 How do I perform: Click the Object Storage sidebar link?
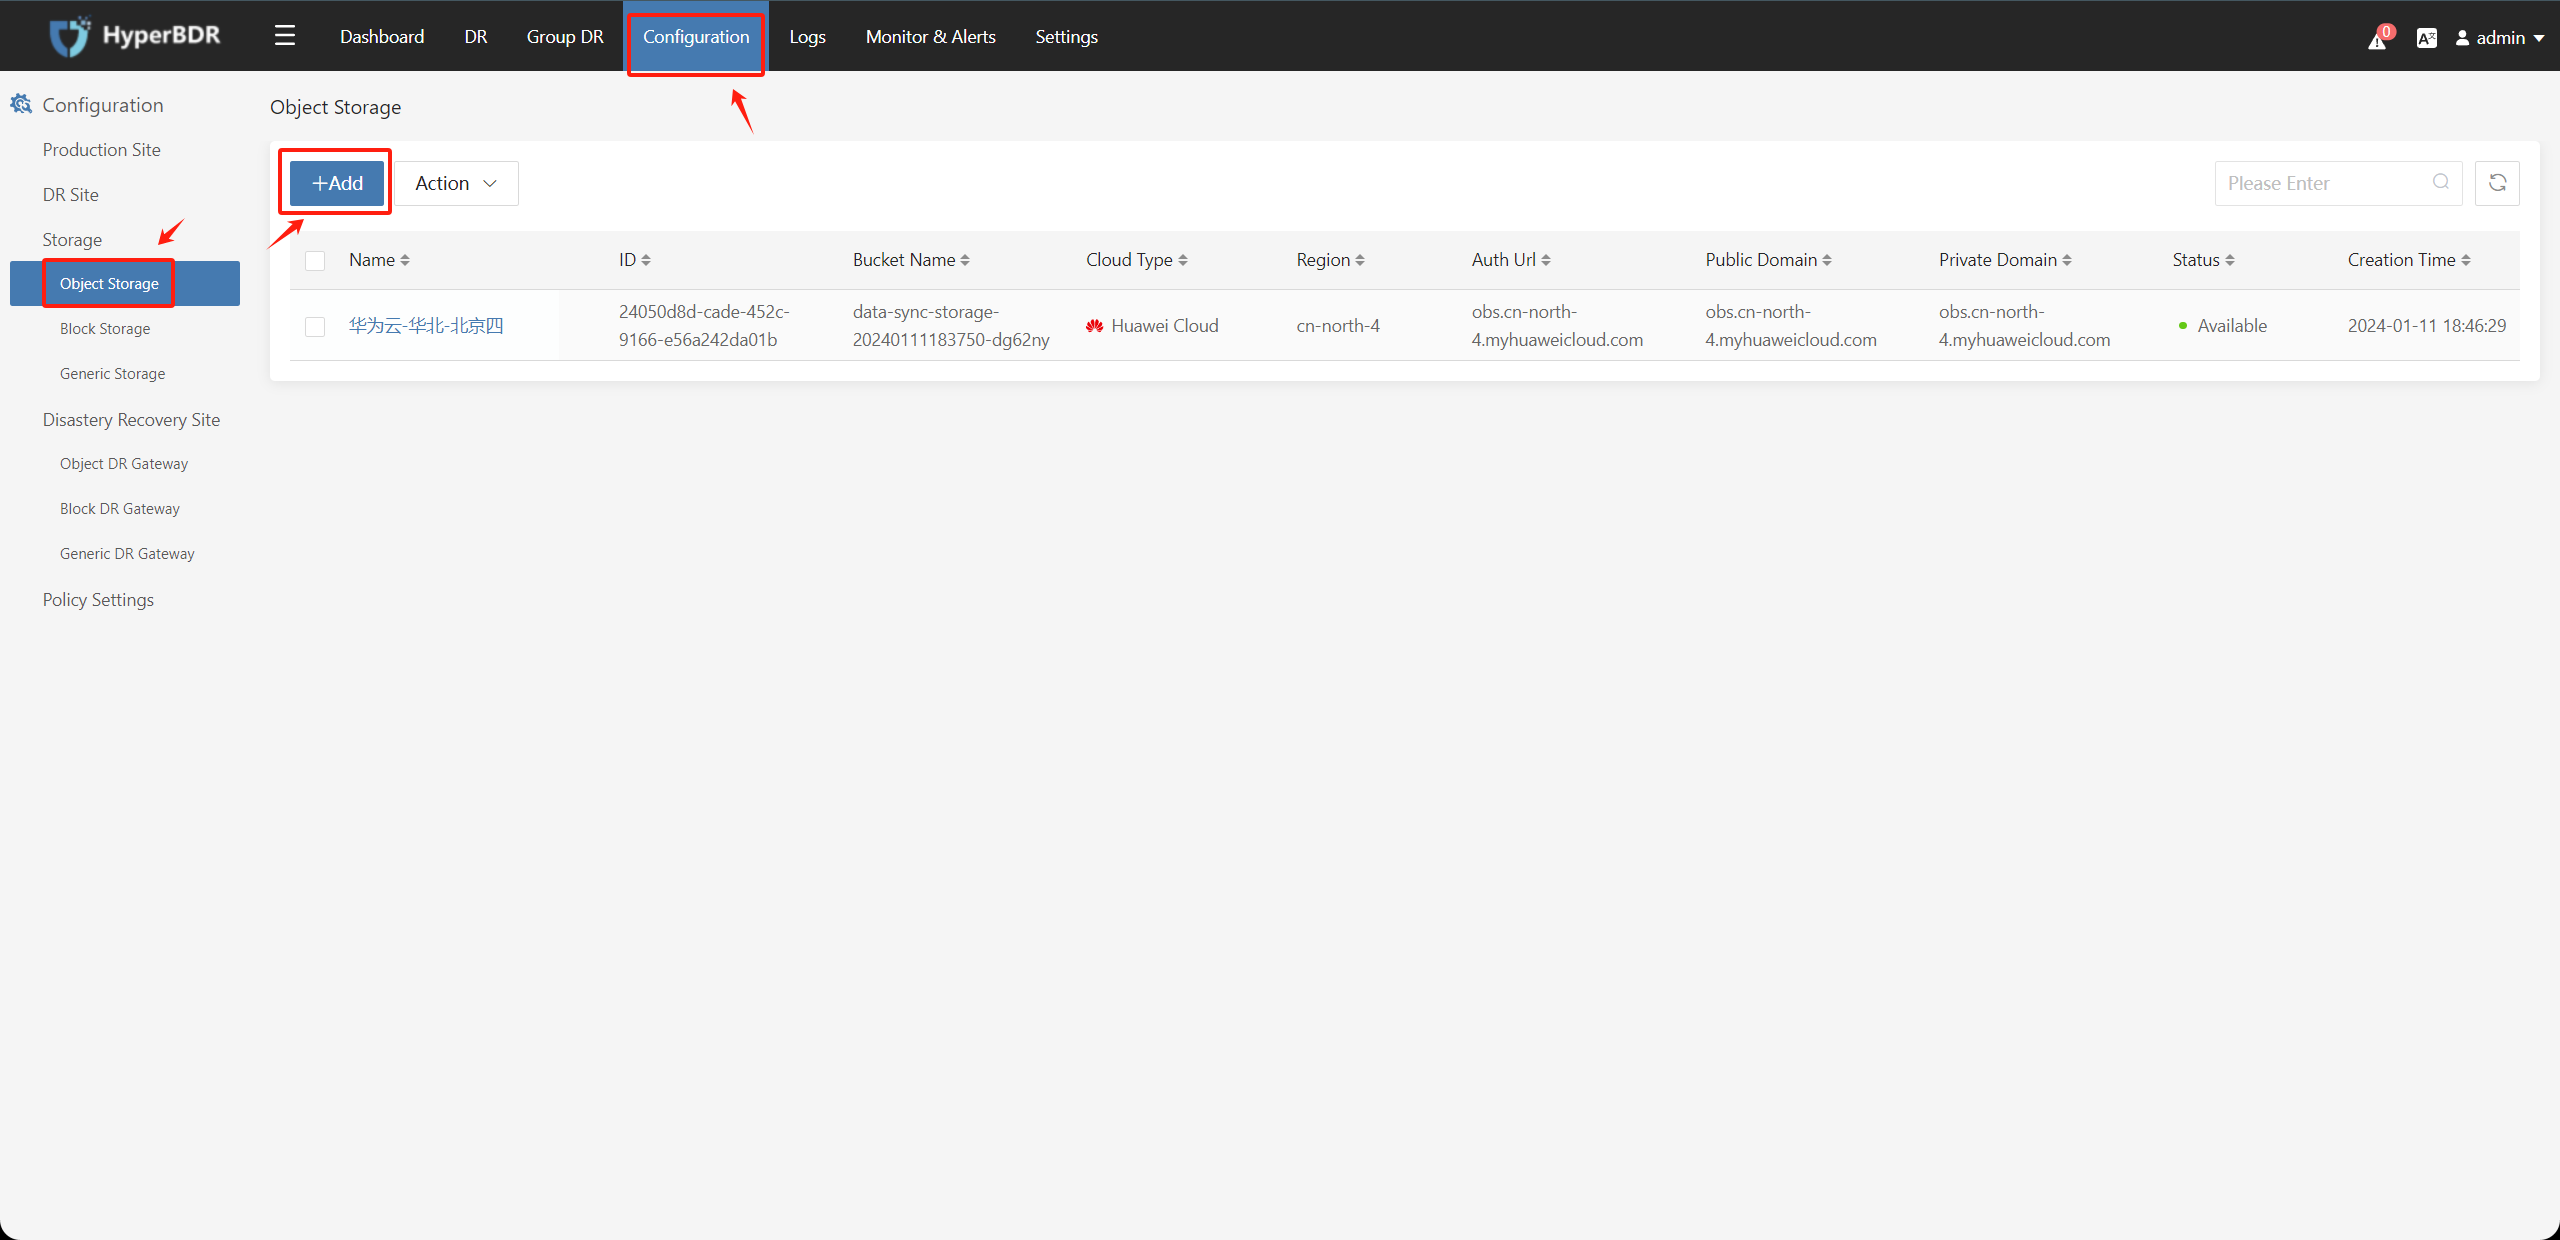[109, 282]
